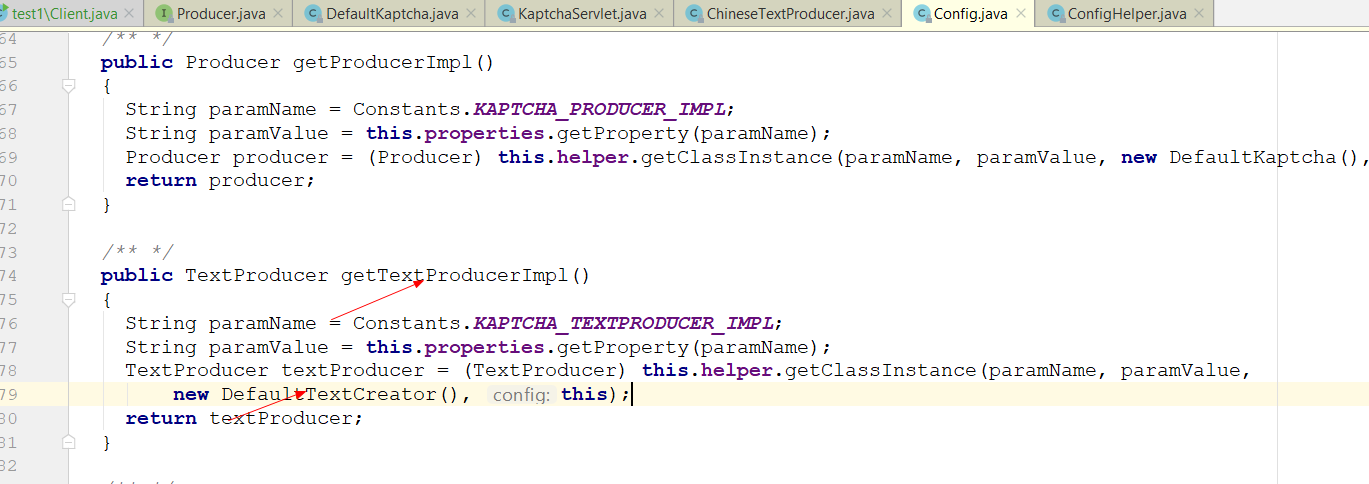Click the (TextProducer) cast expression

[544, 371]
